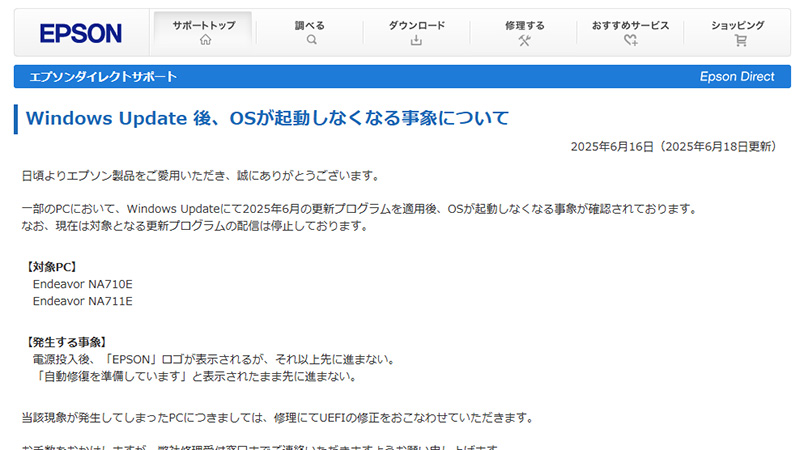The height and width of the screenshot is (450, 800).
Task: Open the ダウンロード menu label
Action: (x=417, y=25)
